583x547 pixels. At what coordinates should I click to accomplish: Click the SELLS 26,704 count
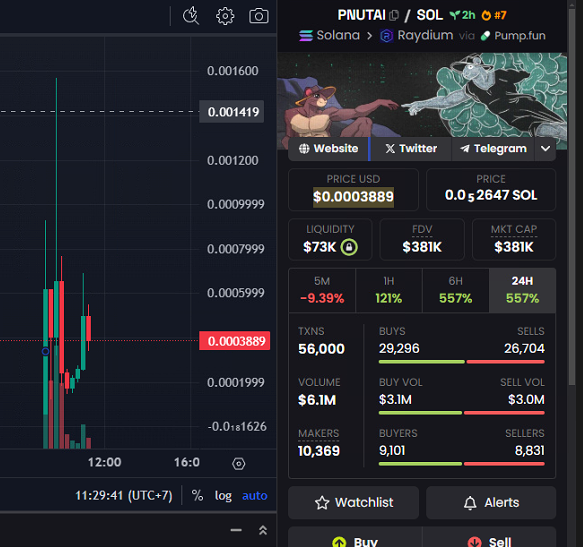[x=524, y=348]
